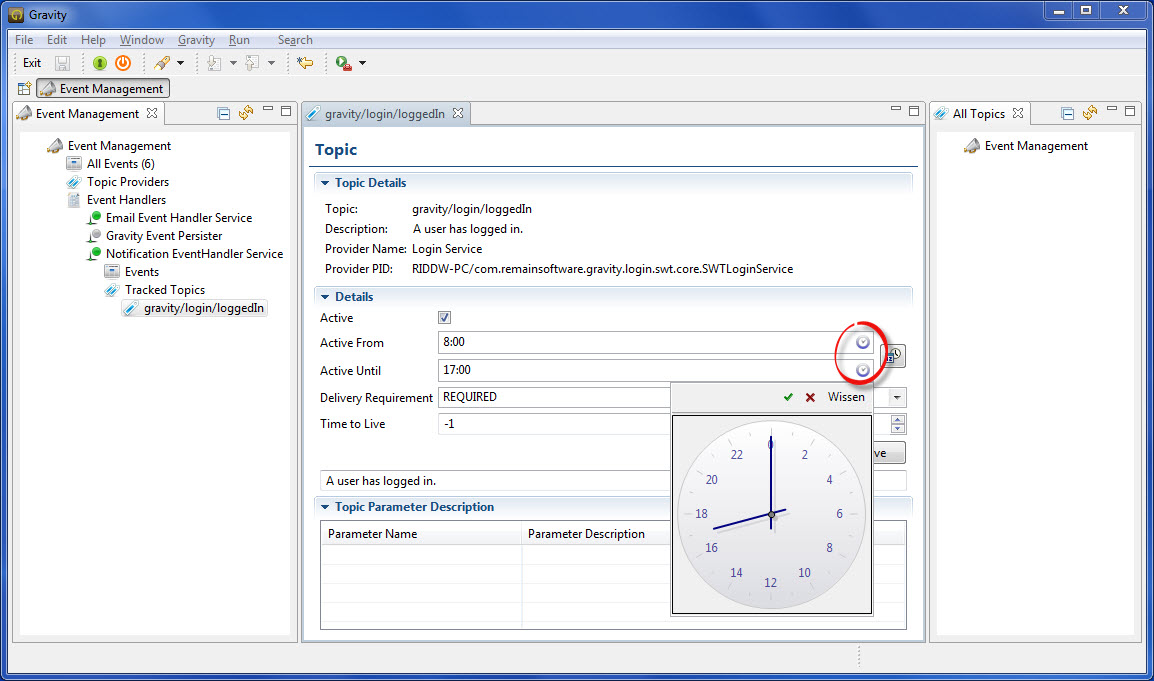Click the orange power toolbar icon
This screenshot has height=681, width=1154.
[123, 63]
